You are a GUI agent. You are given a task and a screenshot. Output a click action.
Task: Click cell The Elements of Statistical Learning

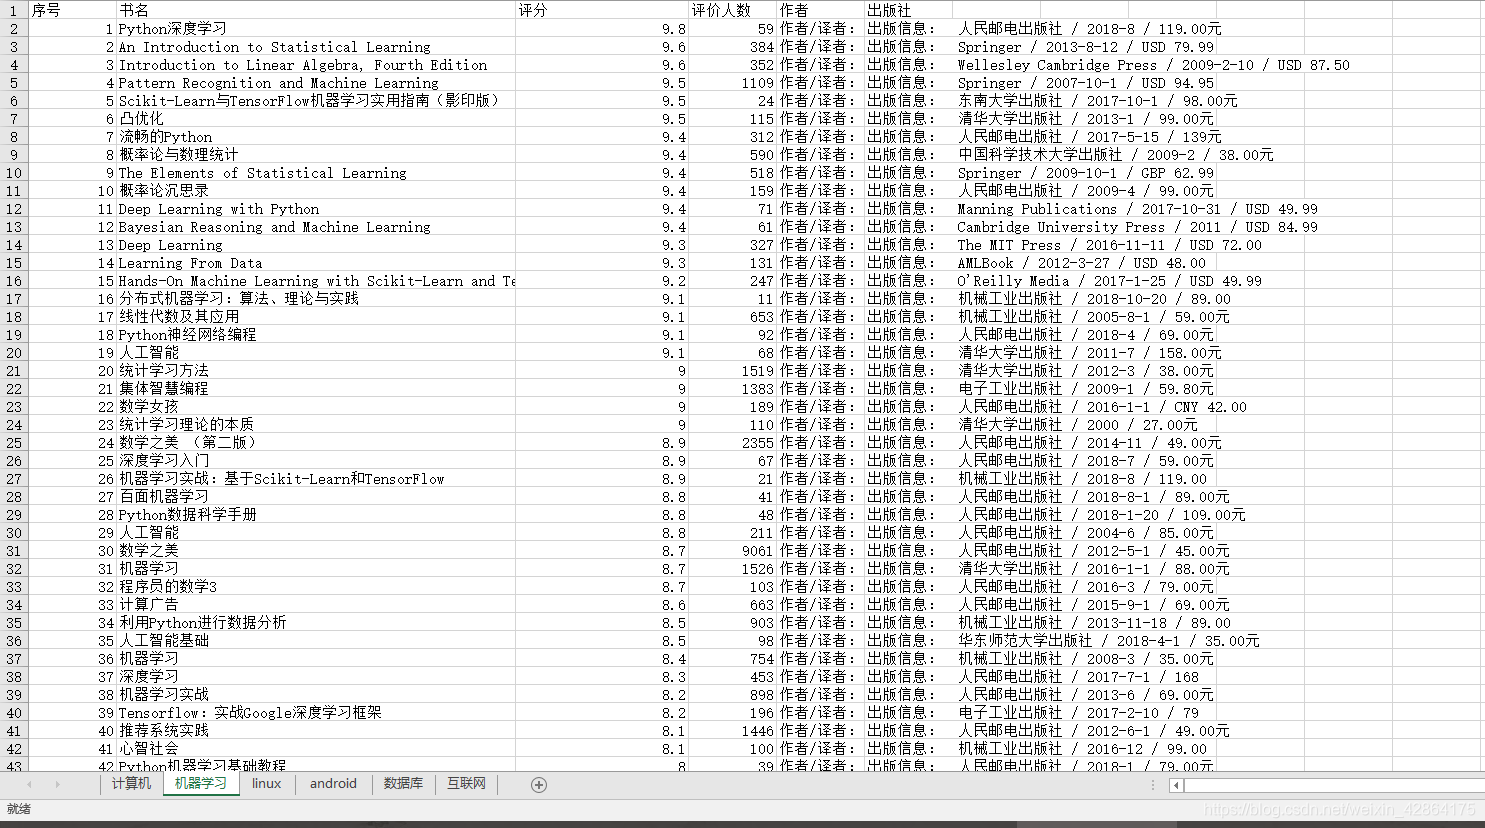click(x=316, y=173)
